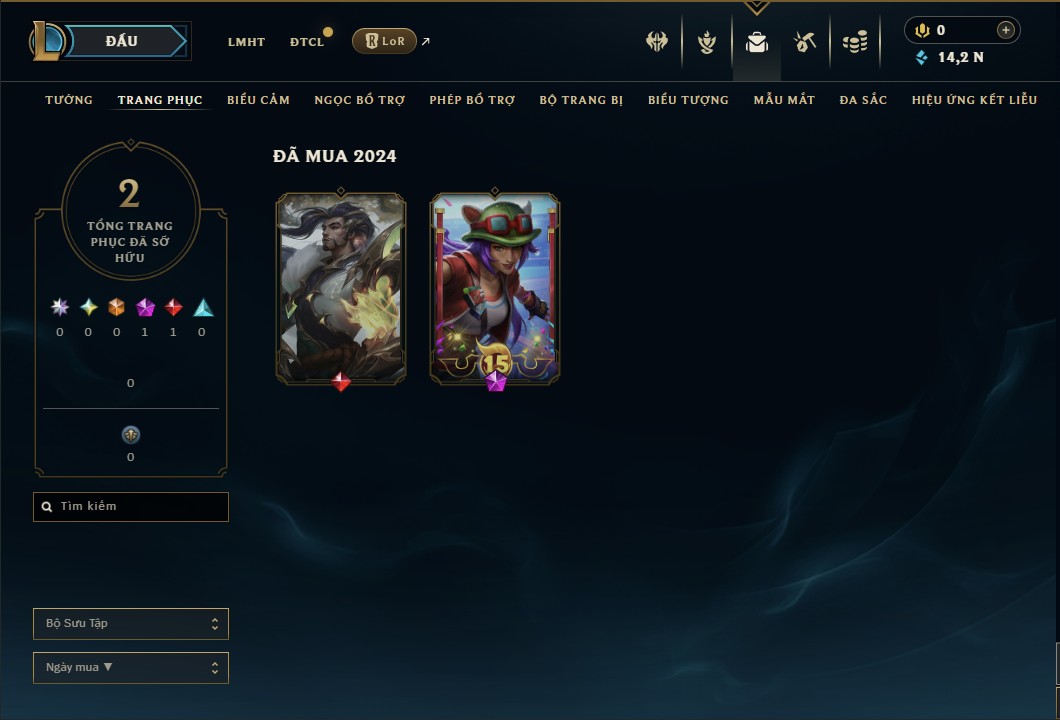
Task: Select the red Epic gem filter
Action: pos(174,308)
